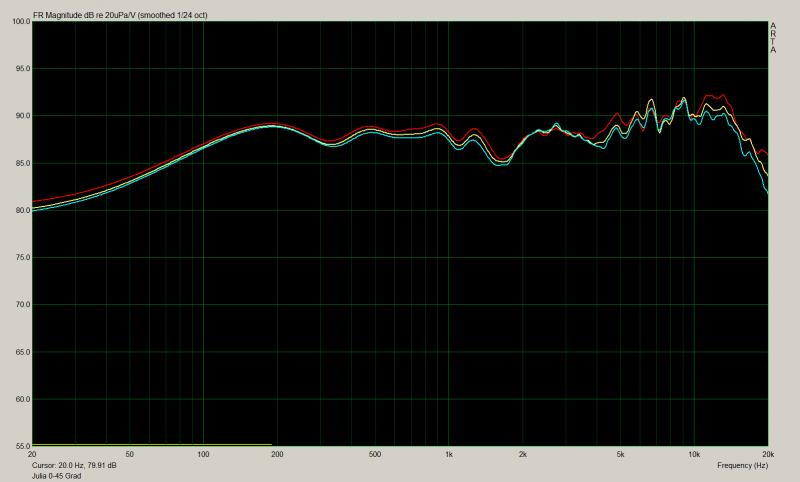Click the 75.0 y-axis label
The image size is (800, 482).
(x=22, y=258)
